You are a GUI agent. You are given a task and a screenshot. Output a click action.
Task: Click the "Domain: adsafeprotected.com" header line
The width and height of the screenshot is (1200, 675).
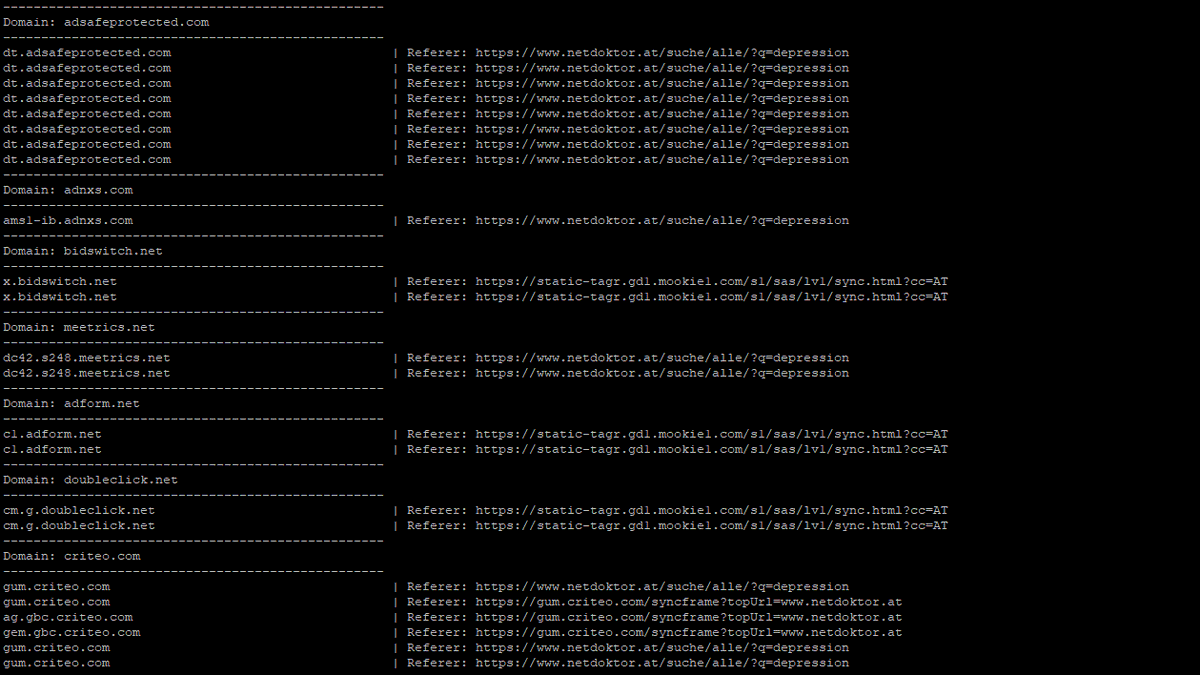106,22
